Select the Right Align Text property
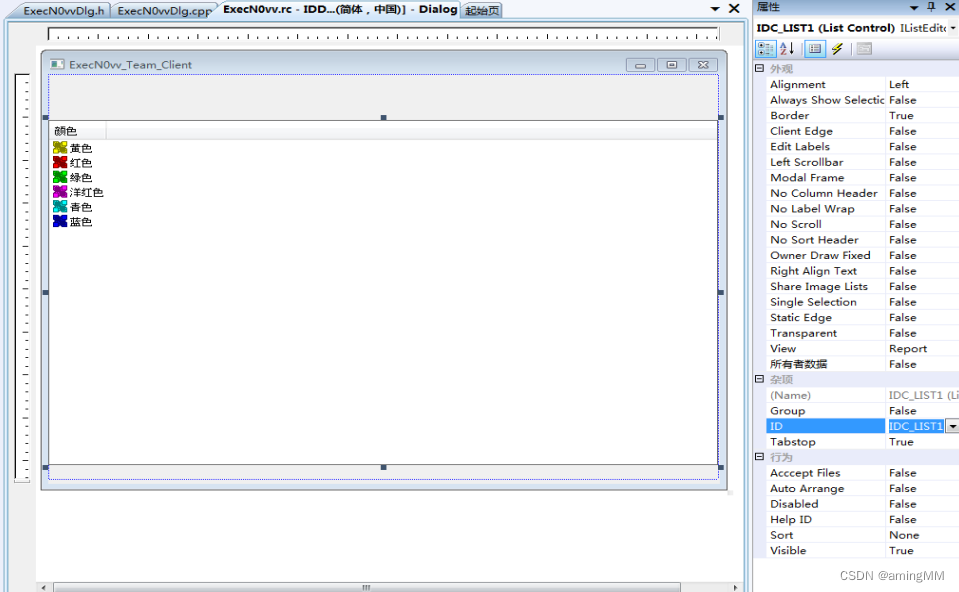 coord(862,271)
